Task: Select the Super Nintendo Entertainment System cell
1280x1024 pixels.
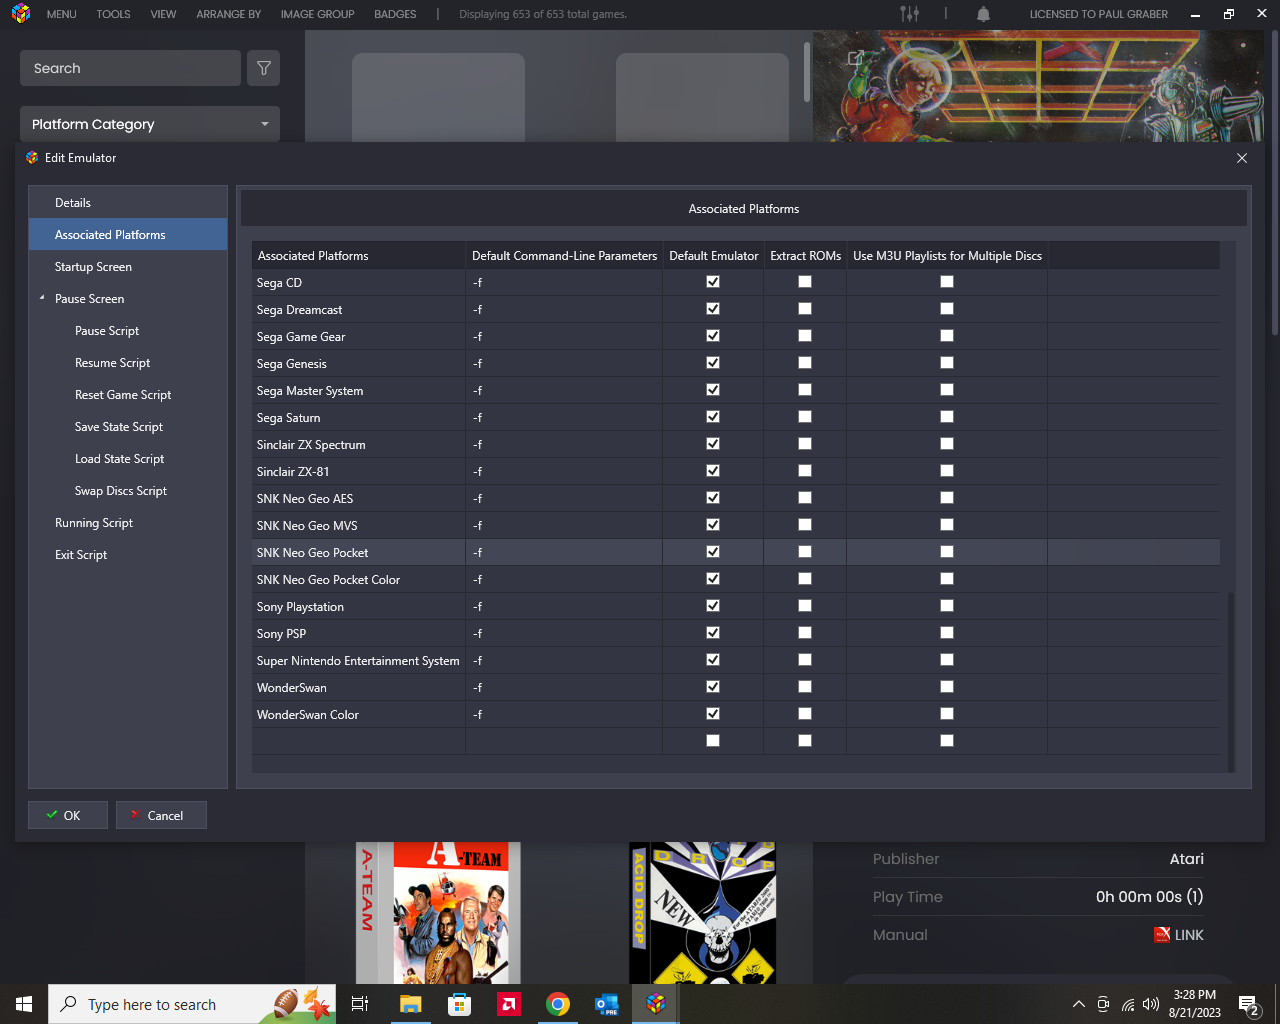Action: click(x=358, y=661)
